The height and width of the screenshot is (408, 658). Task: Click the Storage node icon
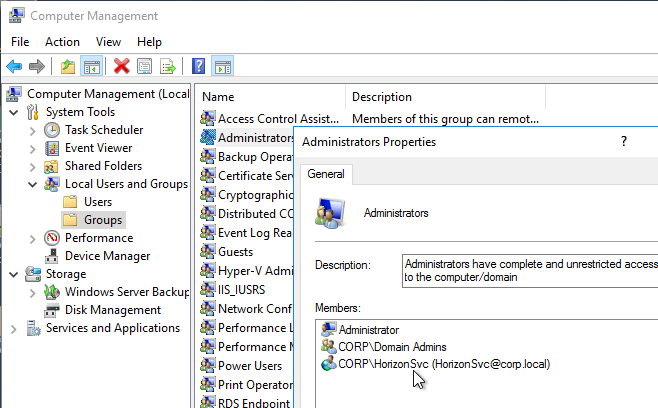click(x=33, y=274)
